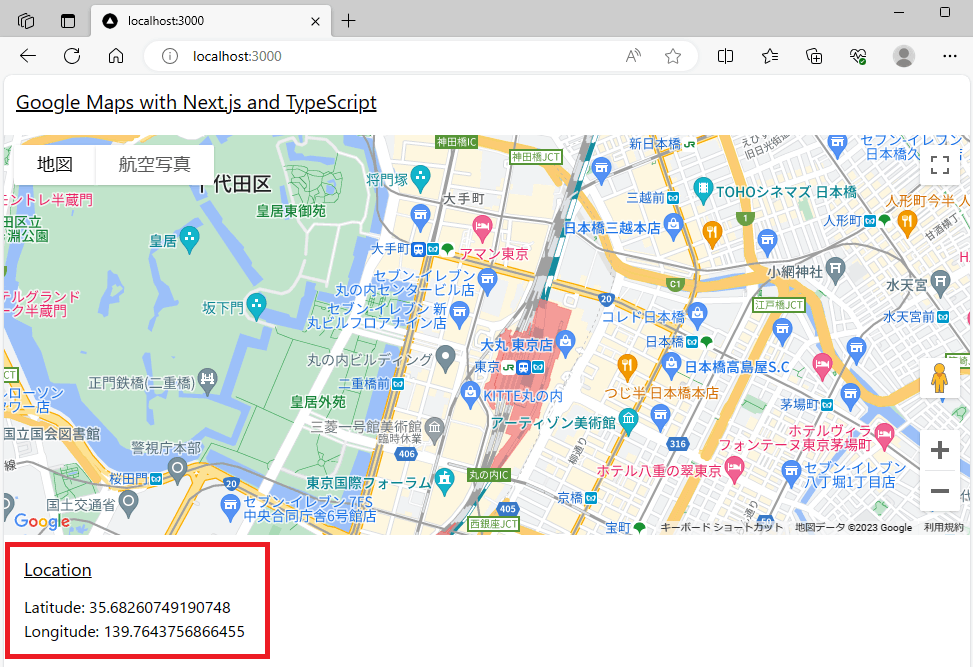The image size is (973, 667).
Task: Open Browser essentials heart icon
Action: point(858,56)
